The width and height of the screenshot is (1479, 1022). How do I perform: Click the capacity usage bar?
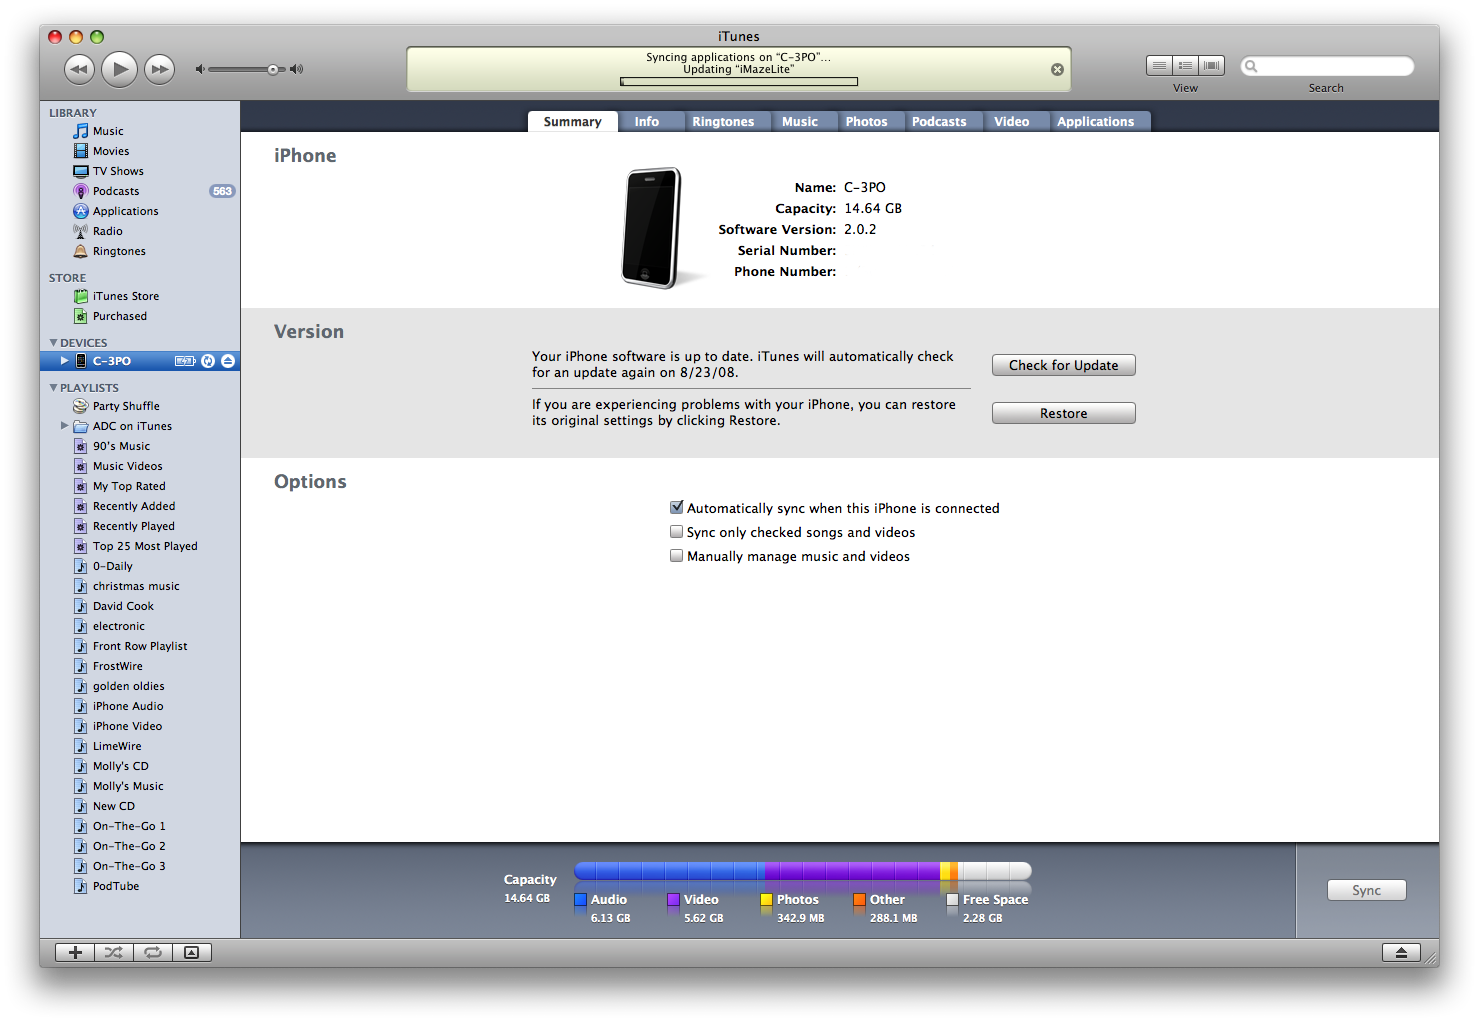(x=803, y=871)
